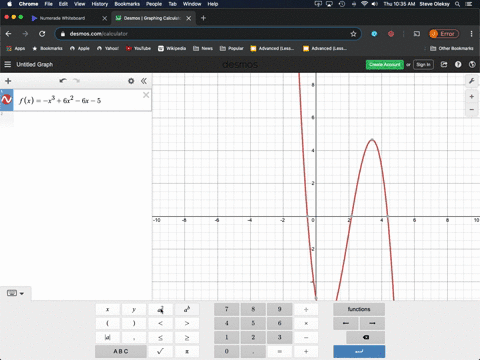Tap the equals key

(280, 351)
